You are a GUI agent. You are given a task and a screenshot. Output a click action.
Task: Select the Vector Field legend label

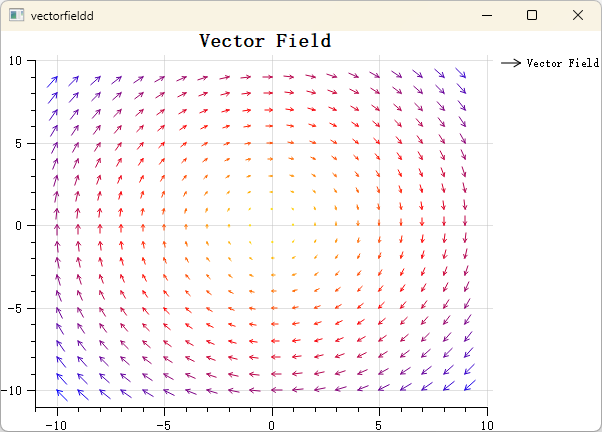pos(562,63)
